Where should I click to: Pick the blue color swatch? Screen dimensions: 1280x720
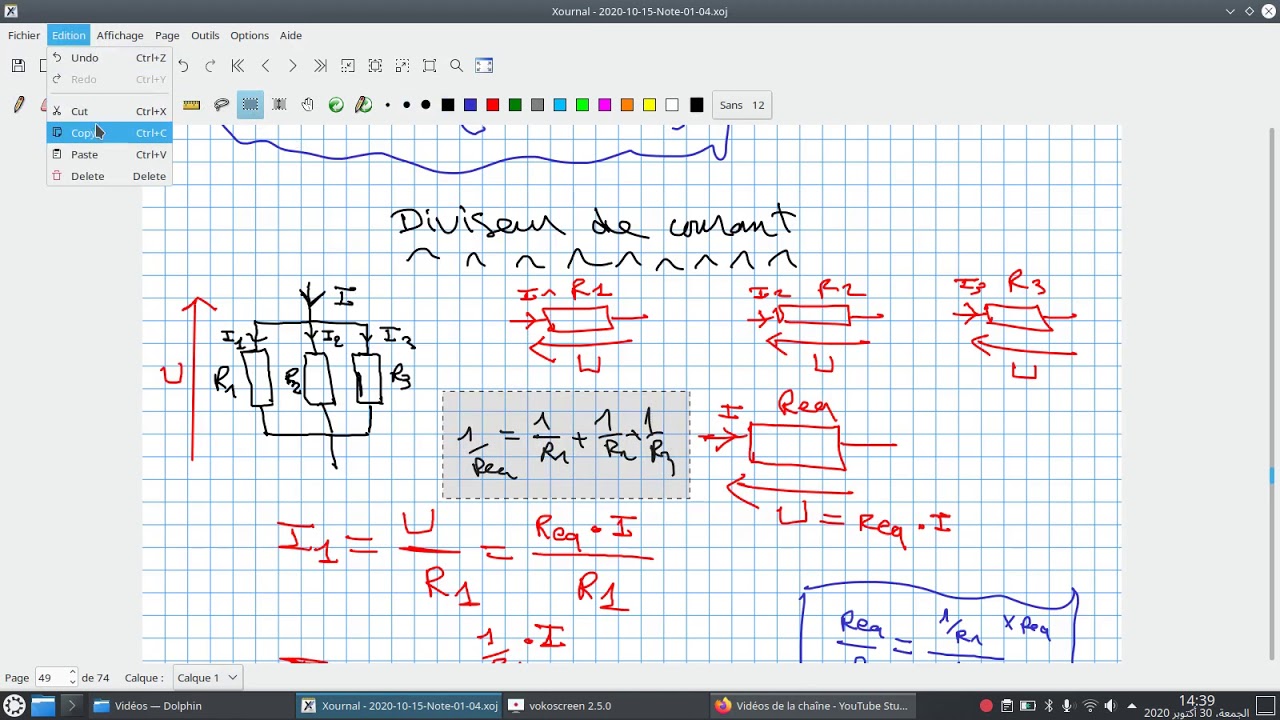click(x=470, y=105)
